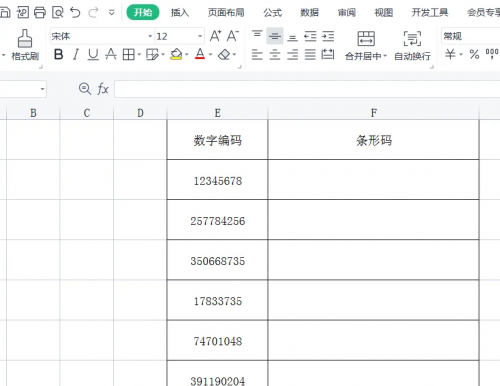The image size is (500, 386).
Task: Expand the 合并居中 dropdown arrow
Action: pos(385,56)
